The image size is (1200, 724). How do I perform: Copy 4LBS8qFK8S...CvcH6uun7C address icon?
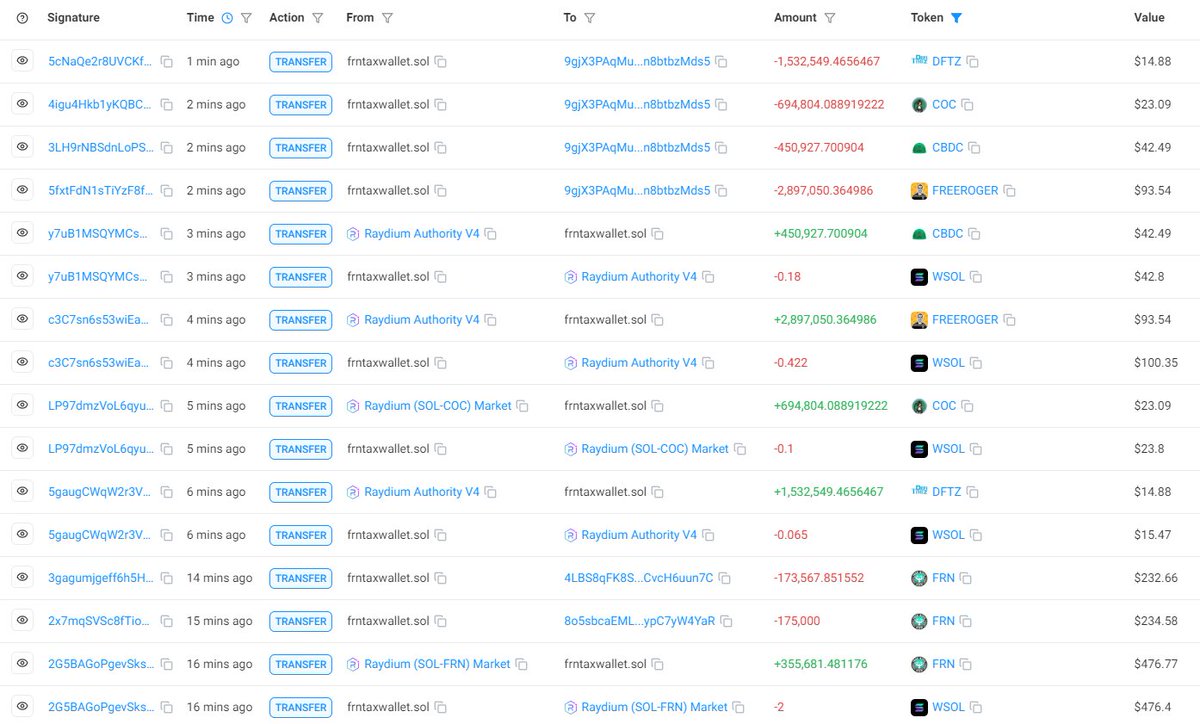pyautogui.click(x=725, y=578)
